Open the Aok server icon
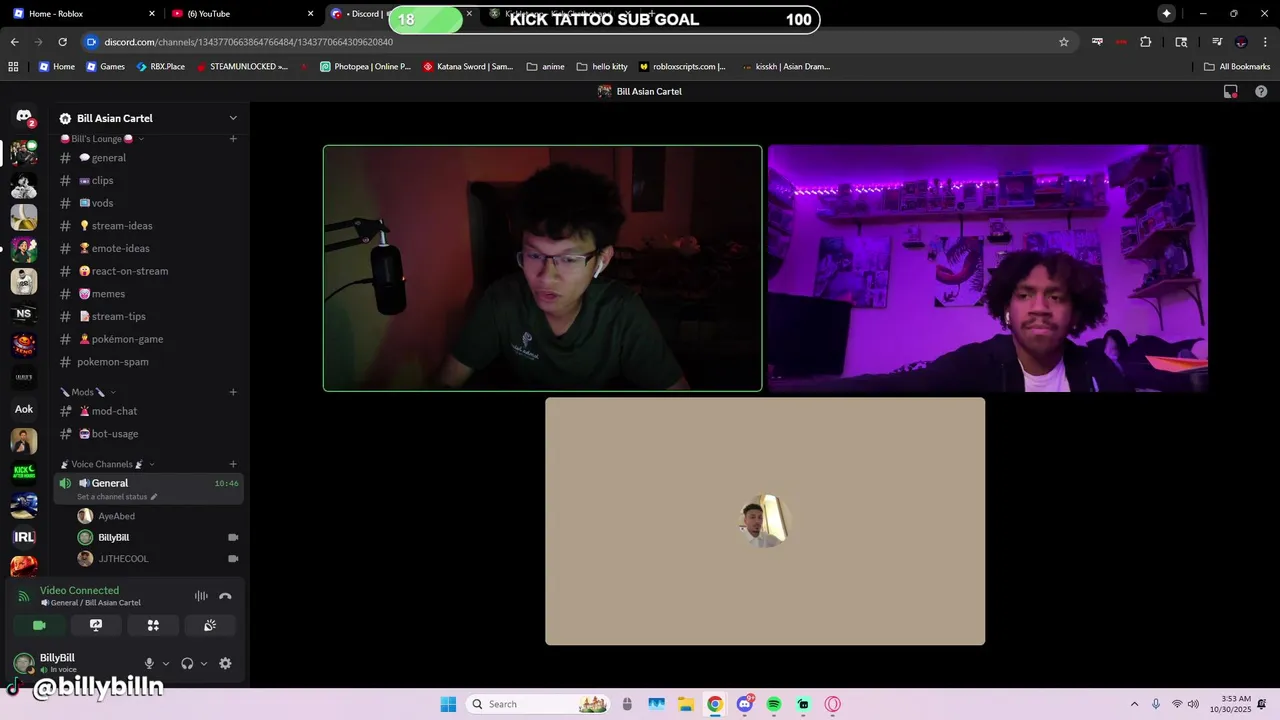 coord(24,409)
